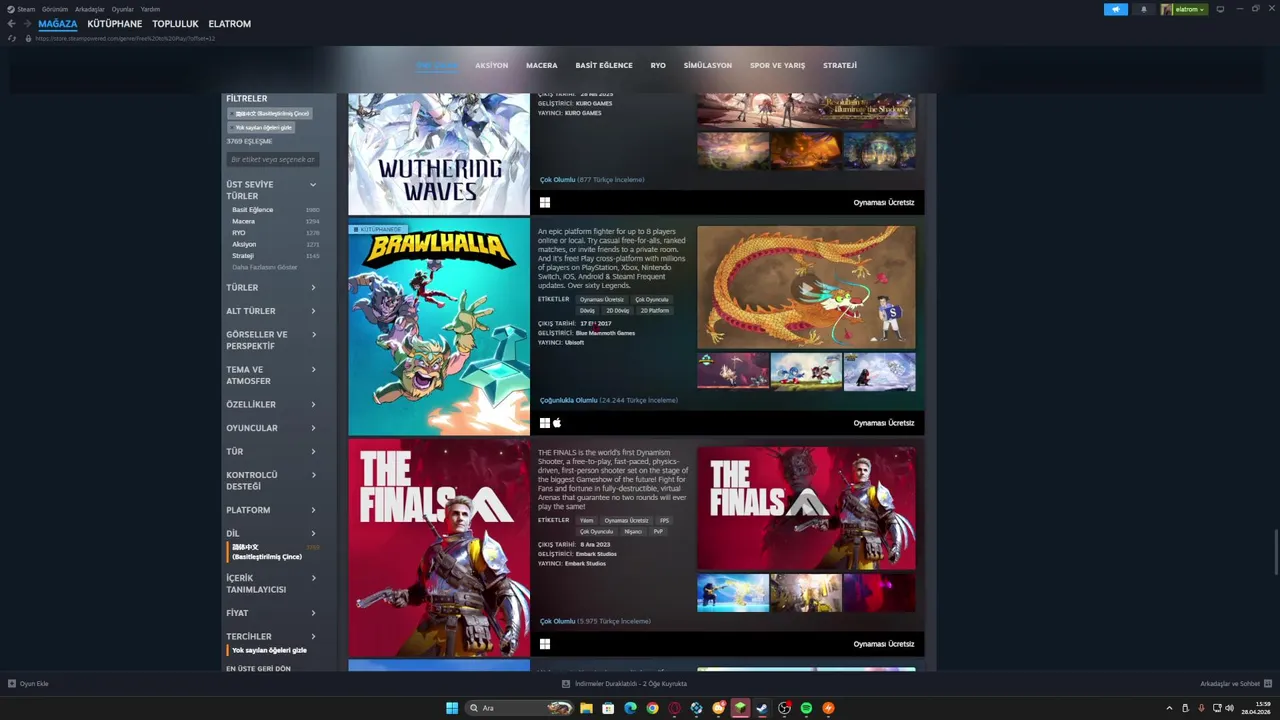
Task: Select the BASİT EĞLENCE genre tab
Action: [x=604, y=65]
